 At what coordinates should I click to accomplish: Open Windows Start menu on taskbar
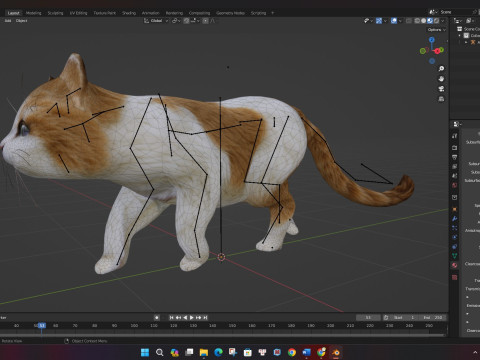pos(145,352)
